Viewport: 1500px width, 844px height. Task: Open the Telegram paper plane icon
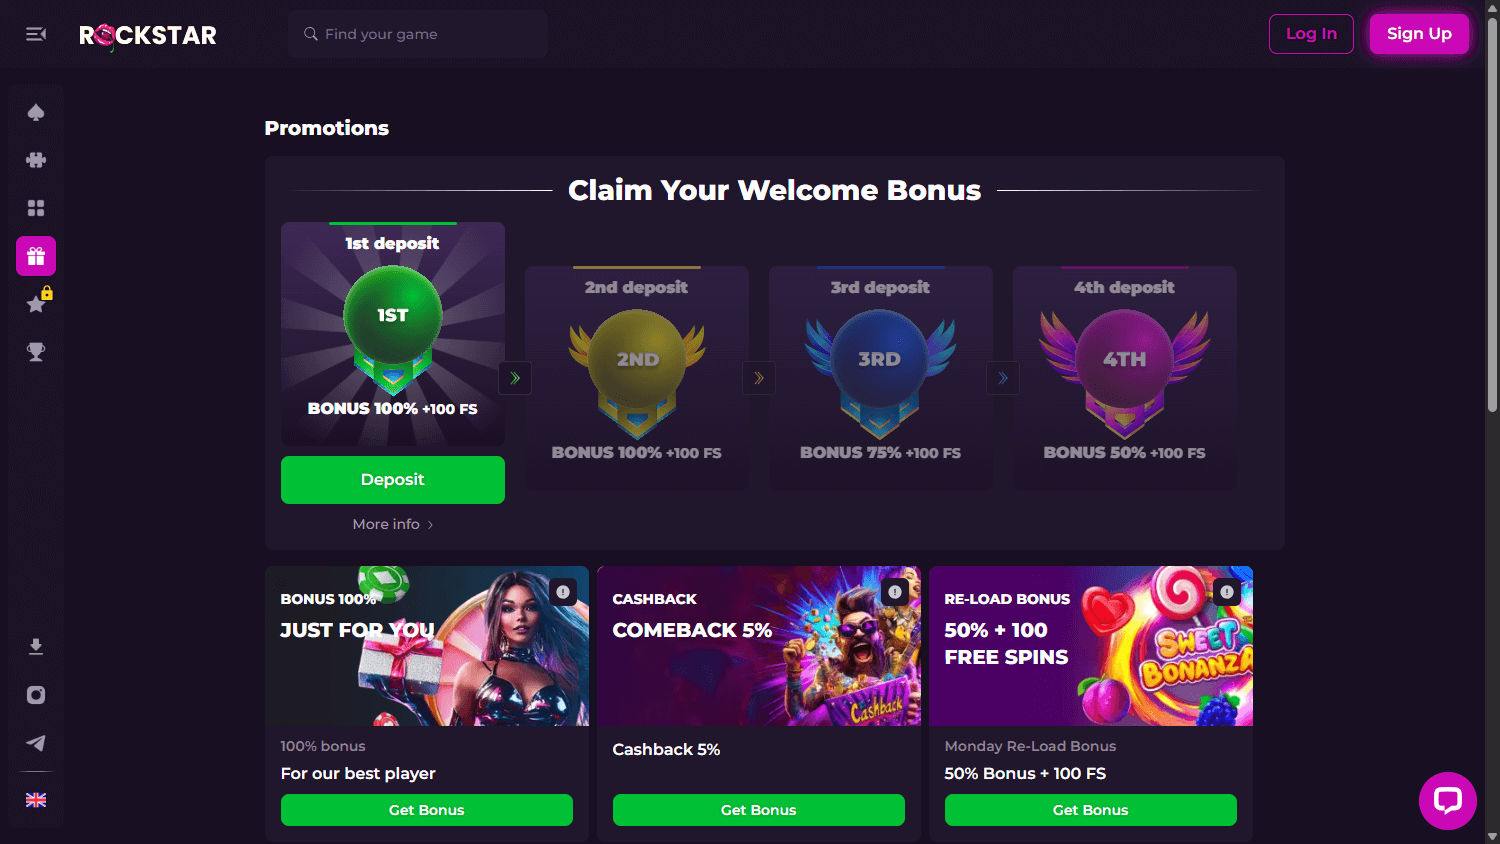click(x=36, y=743)
